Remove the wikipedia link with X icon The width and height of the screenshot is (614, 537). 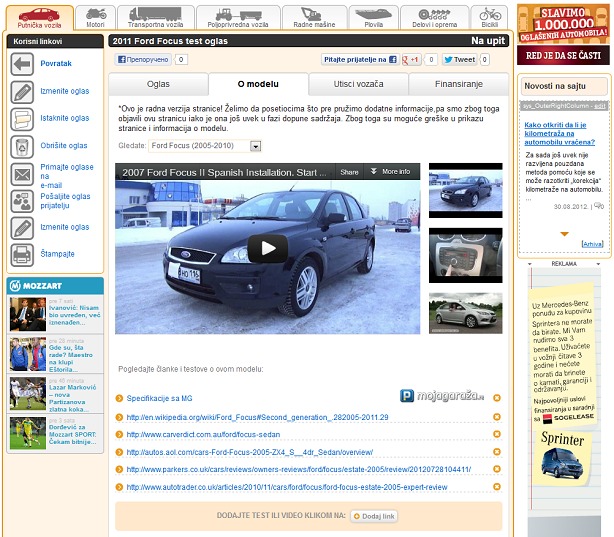[x=497, y=417]
